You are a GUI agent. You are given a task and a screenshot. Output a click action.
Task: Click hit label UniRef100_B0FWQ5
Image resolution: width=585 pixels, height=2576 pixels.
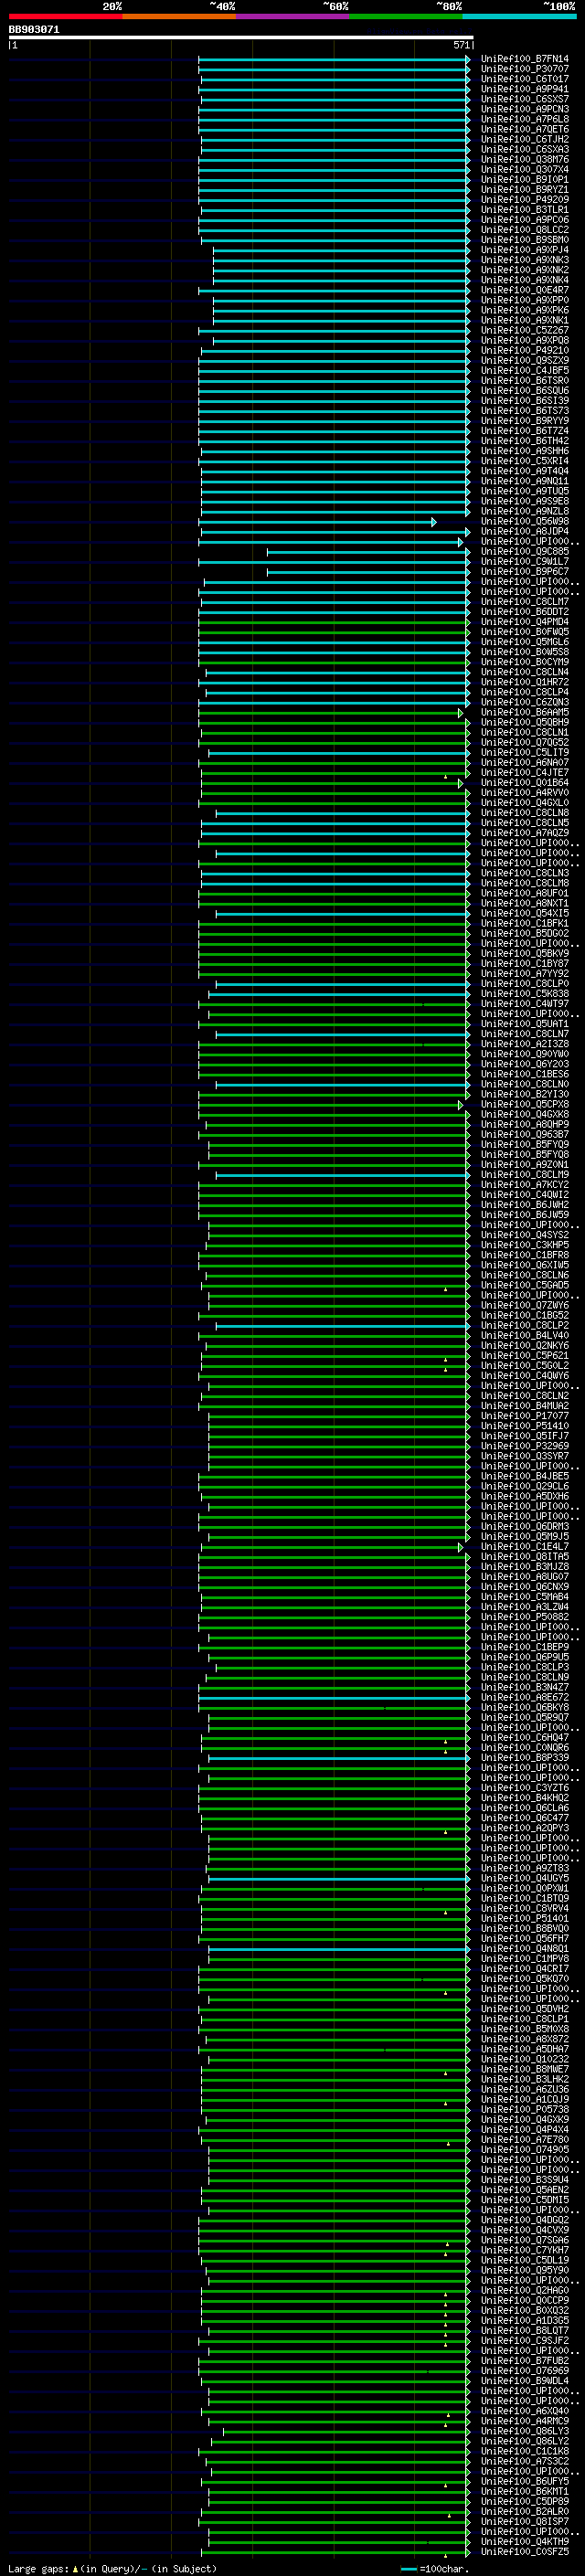[x=525, y=632]
